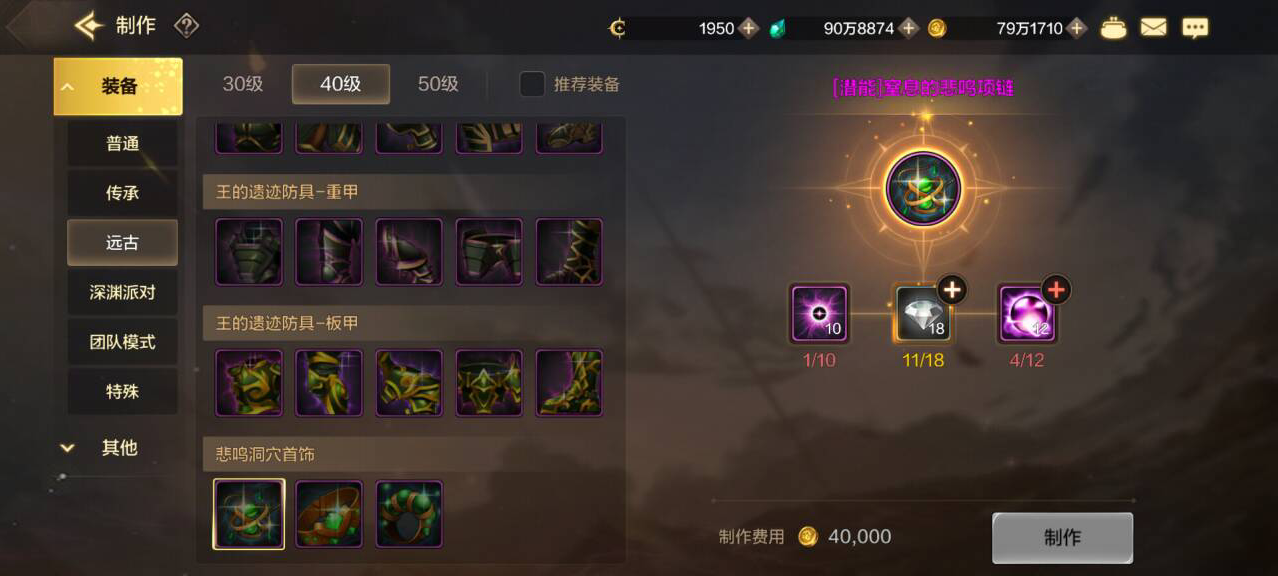1278x576 pixels.
Task: Click the 制作 craft button
Action: click(x=1062, y=538)
